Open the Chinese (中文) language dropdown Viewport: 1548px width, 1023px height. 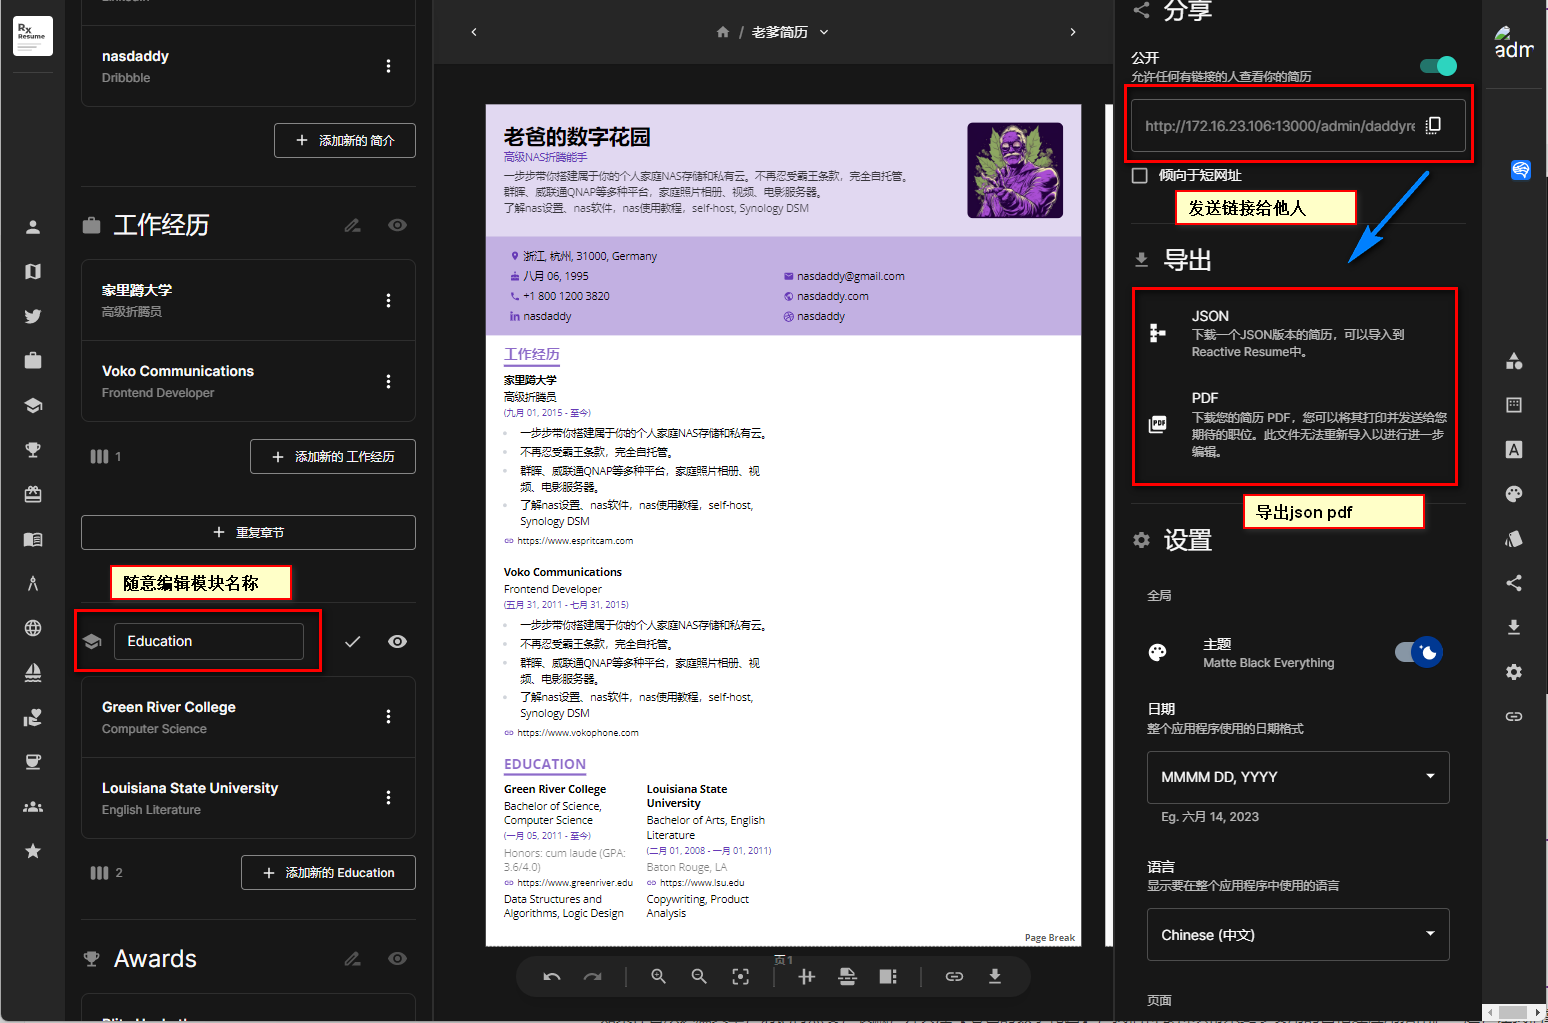[x=1297, y=935]
